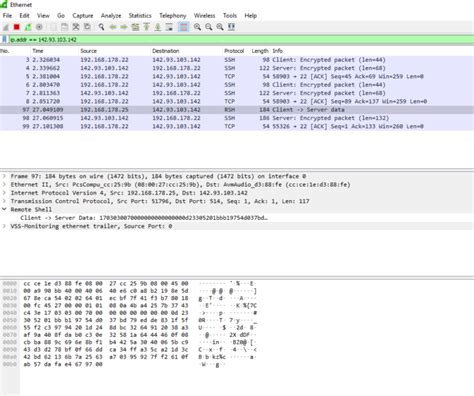Click the Client -> Server Data value line
The height and width of the screenshot is (396, 474).
pos(144,218)
